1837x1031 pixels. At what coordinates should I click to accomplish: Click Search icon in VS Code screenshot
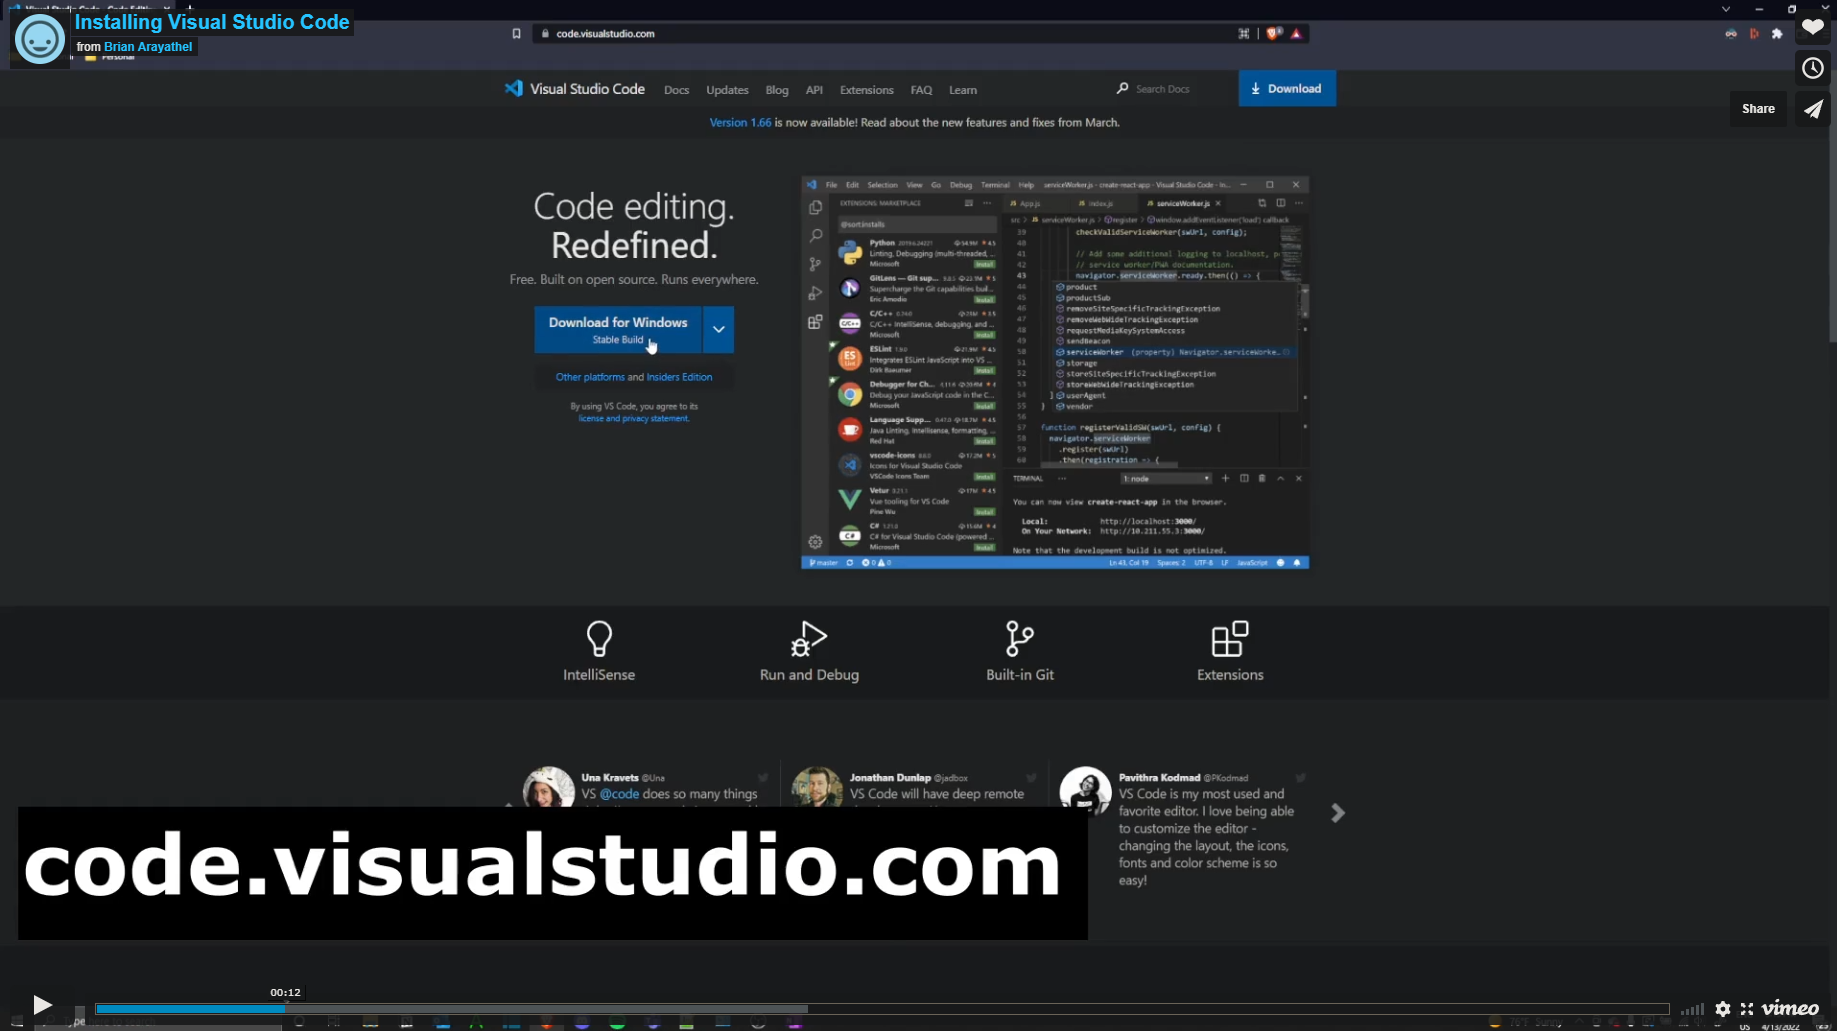pyautogui.click(x=815, y=236)
